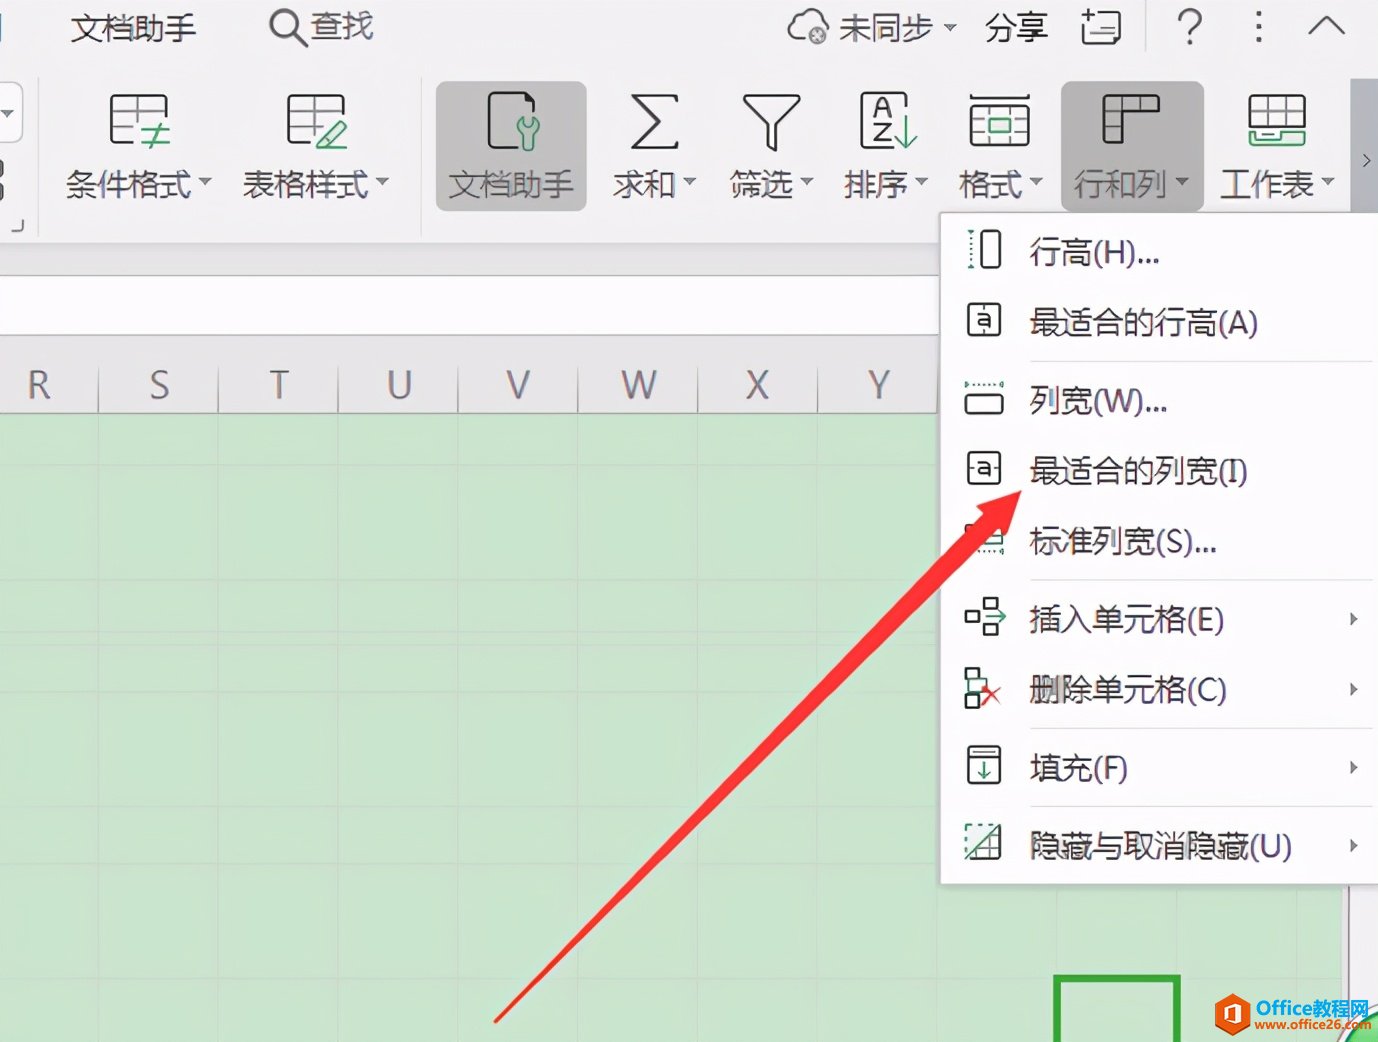
Task: Expand the 隐藏与取消隐藏 submenu arrow
Action: click(1353, 845)
